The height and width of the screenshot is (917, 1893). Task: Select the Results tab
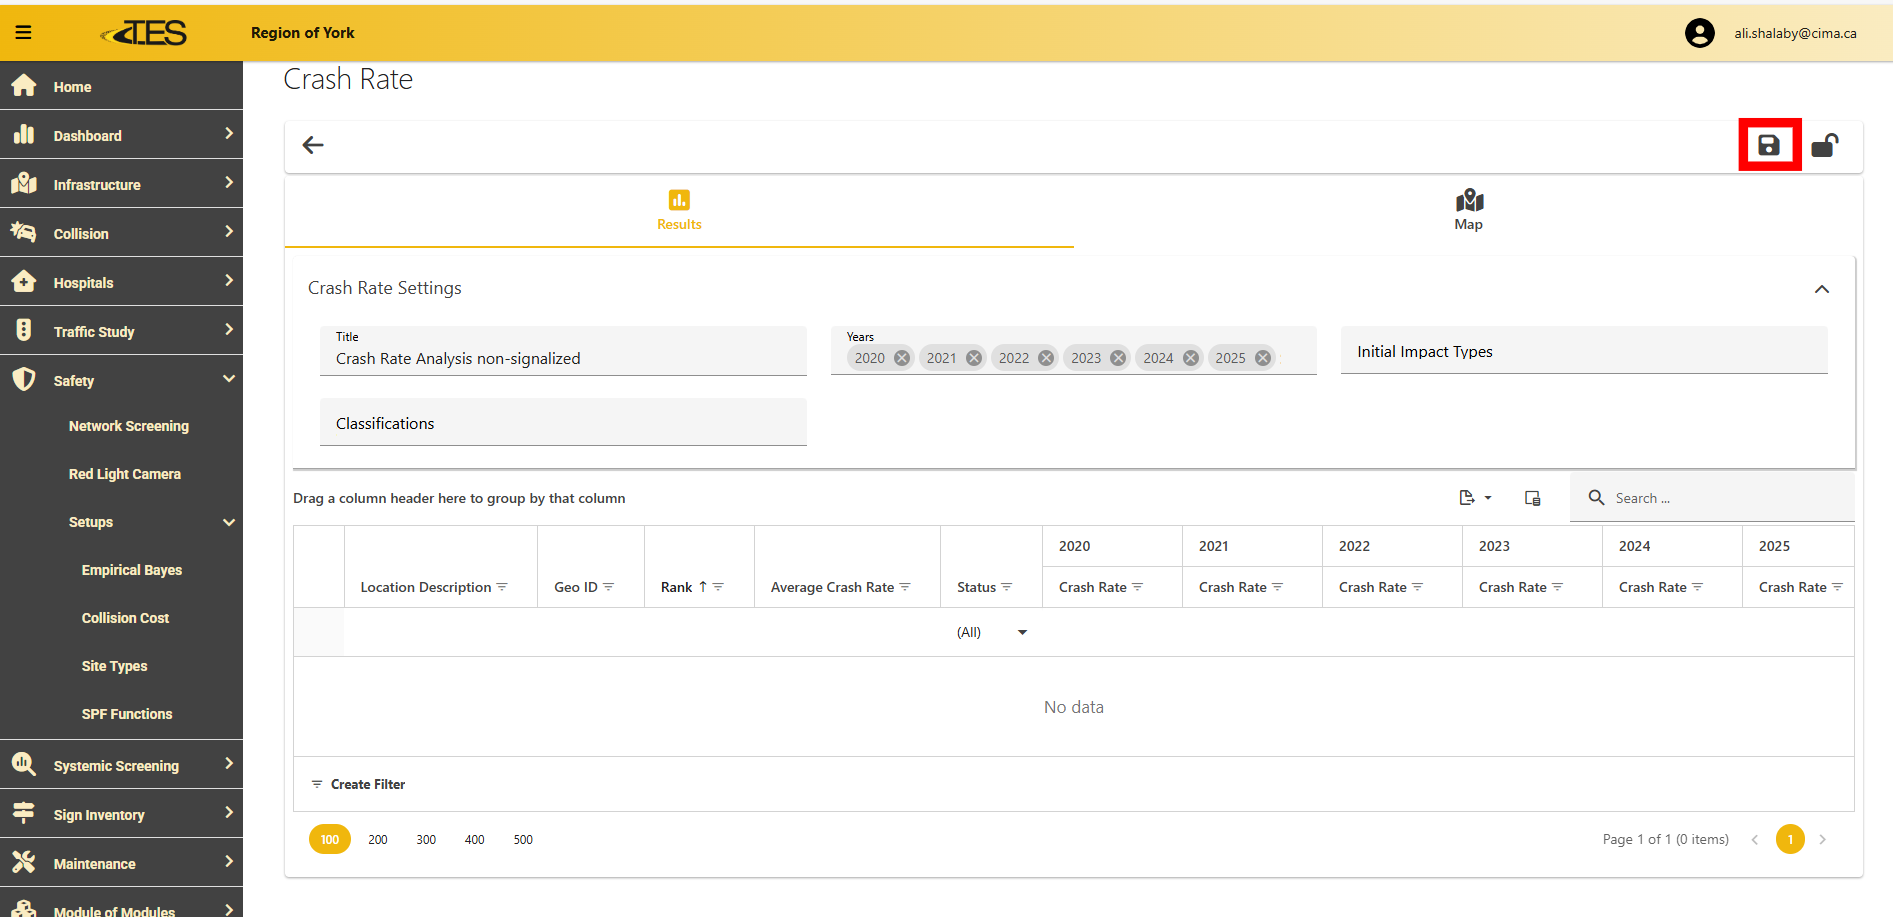click(679, 210)
